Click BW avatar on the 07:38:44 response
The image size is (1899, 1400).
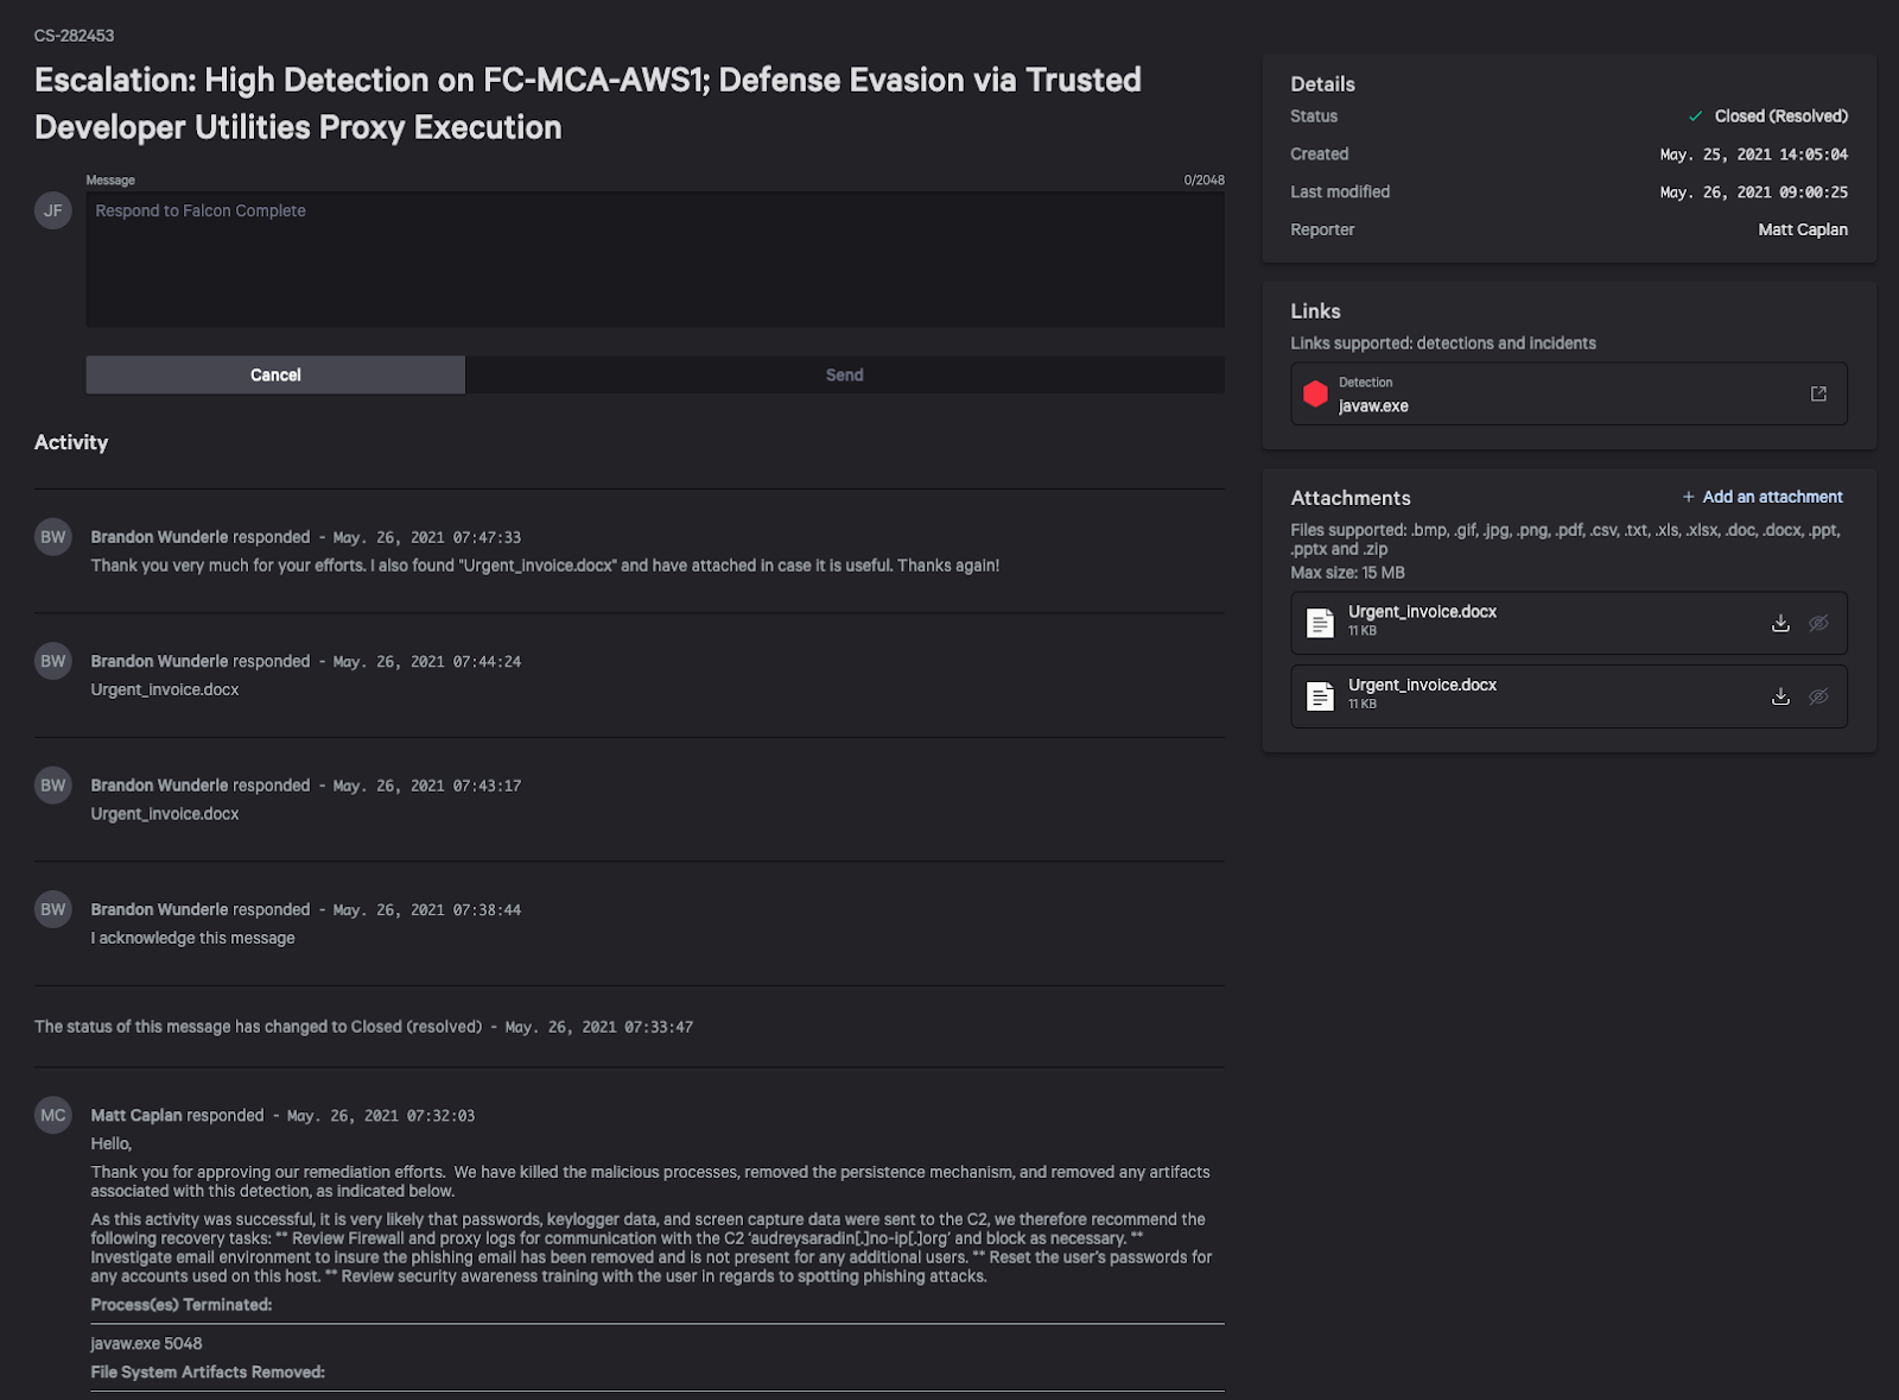53,909
